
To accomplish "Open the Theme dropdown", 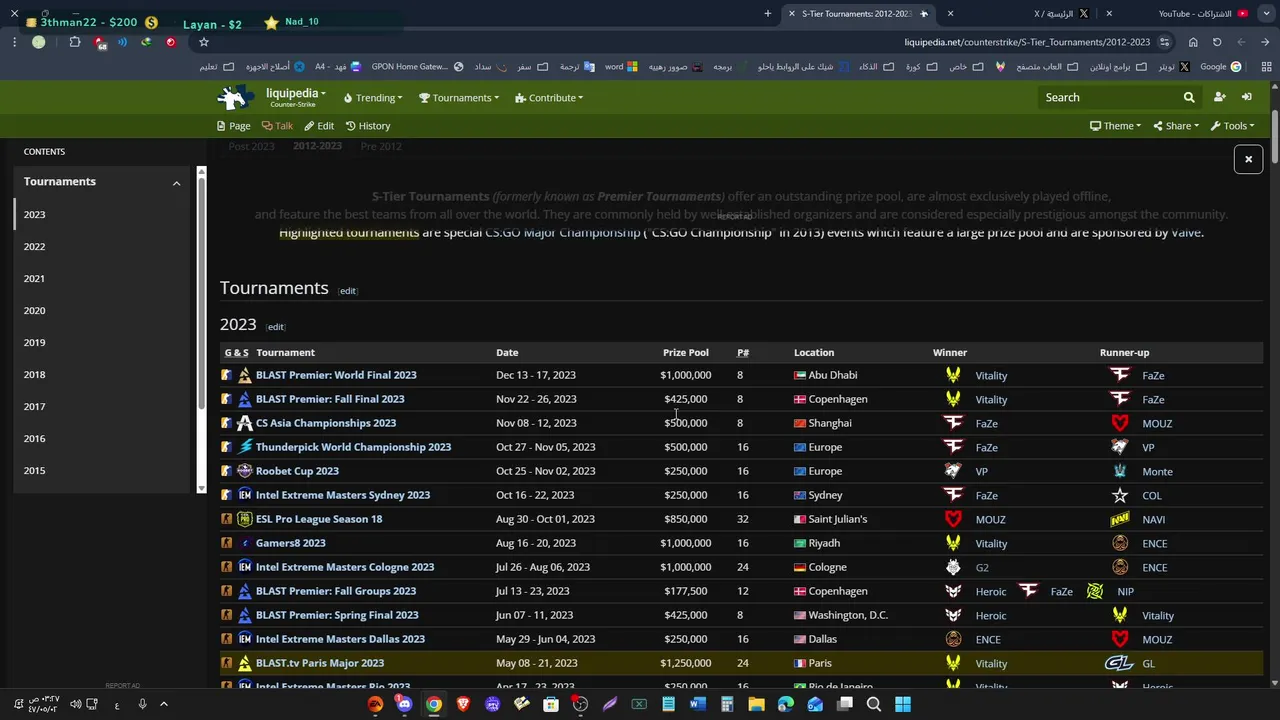I will point(1117,126).
